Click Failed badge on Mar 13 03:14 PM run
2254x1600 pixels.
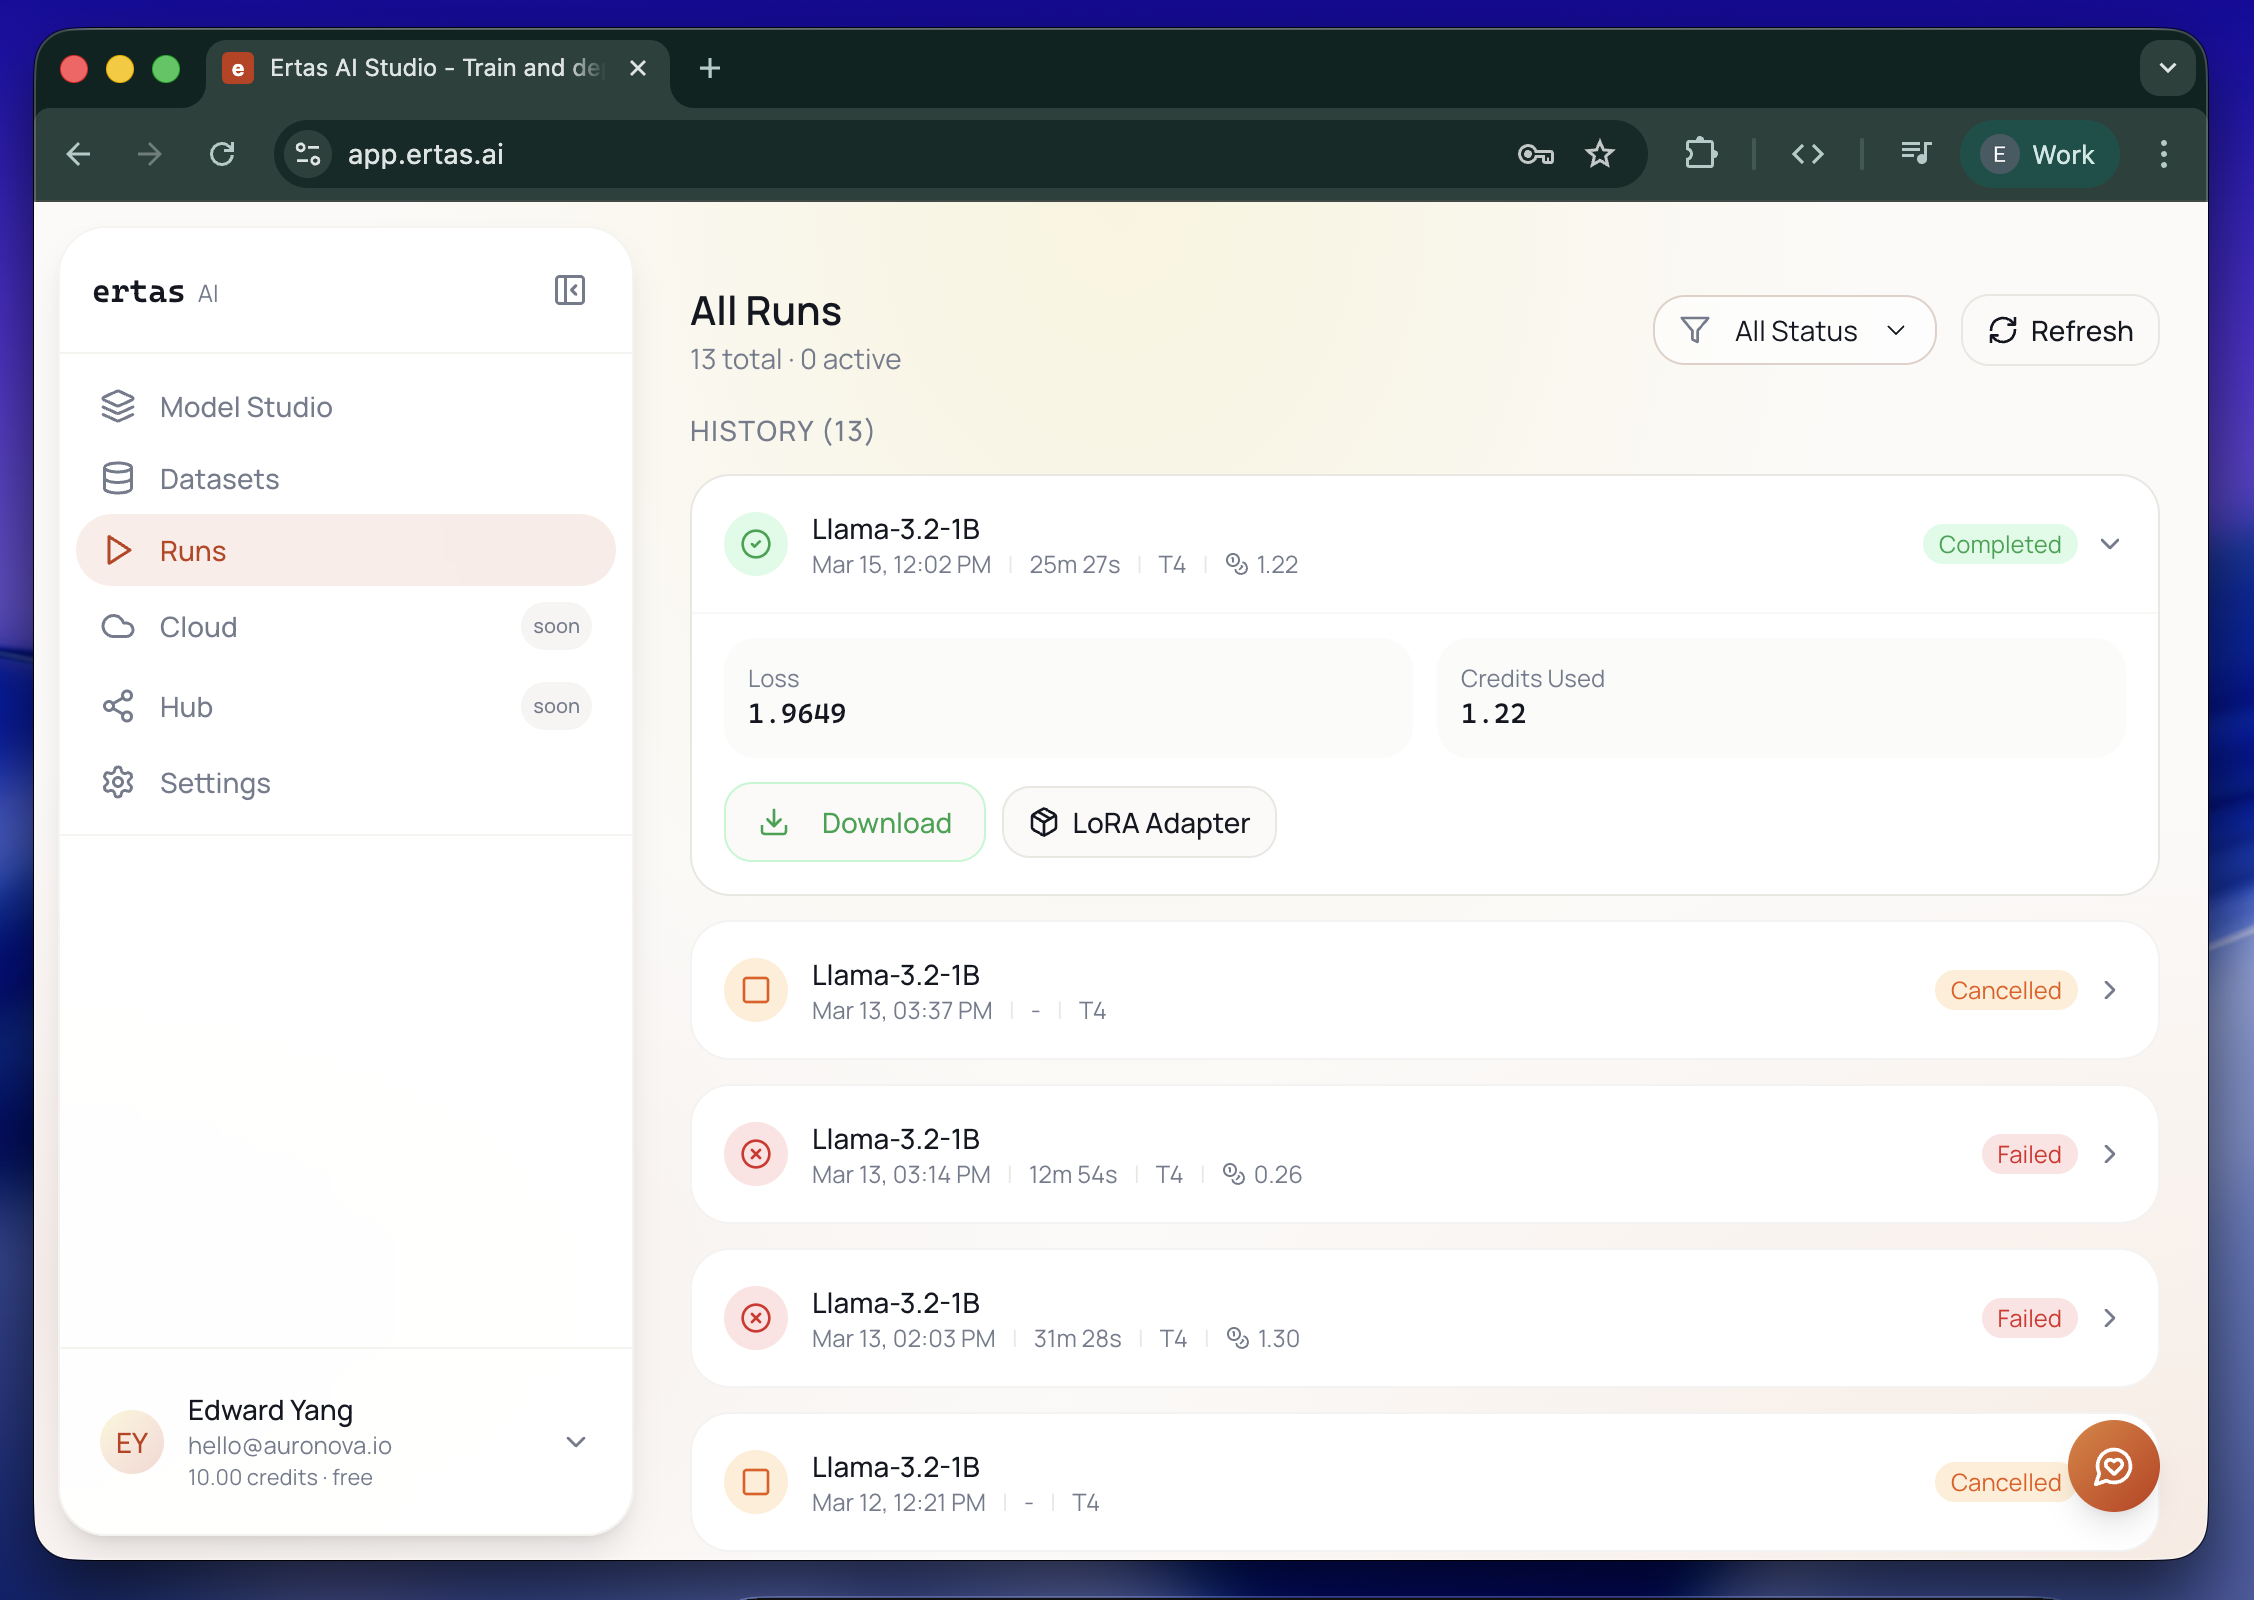(x=2029, y=1154)
